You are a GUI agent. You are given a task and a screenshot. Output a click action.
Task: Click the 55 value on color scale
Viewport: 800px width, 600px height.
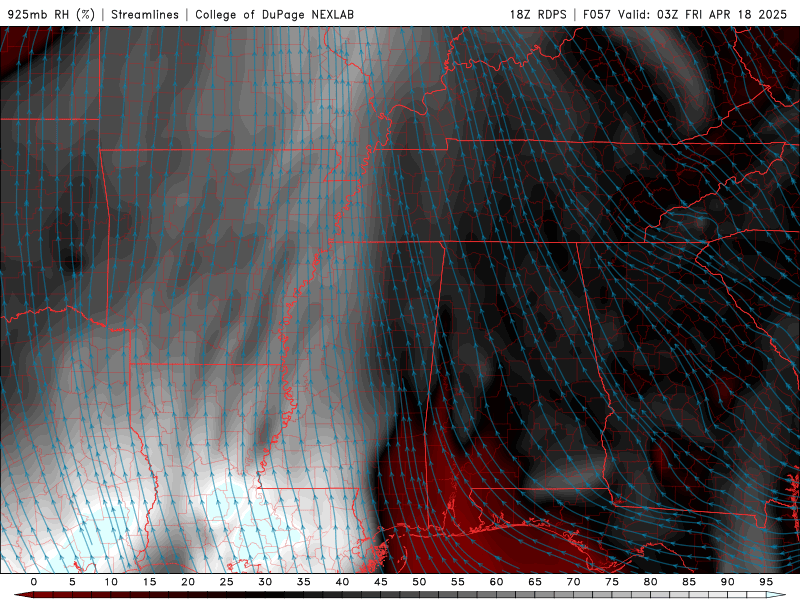458,582
